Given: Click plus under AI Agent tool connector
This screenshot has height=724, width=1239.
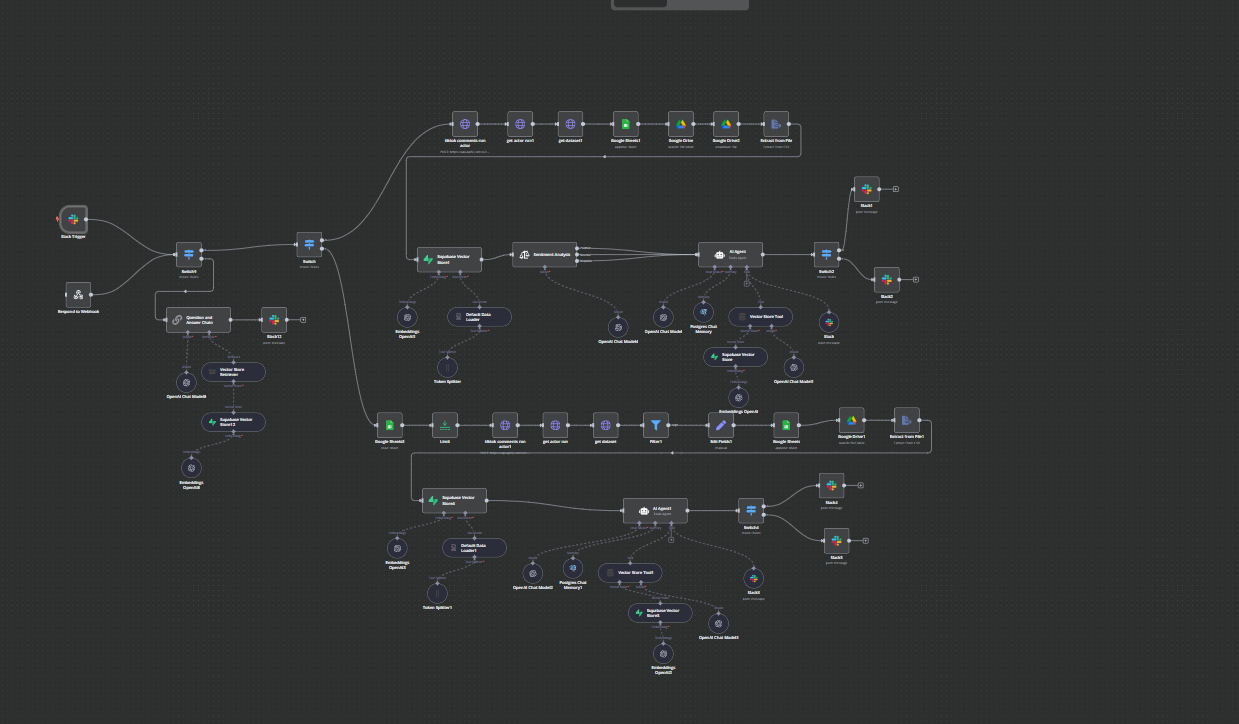Looking at the screenshot, I should [x=746, y=283].
